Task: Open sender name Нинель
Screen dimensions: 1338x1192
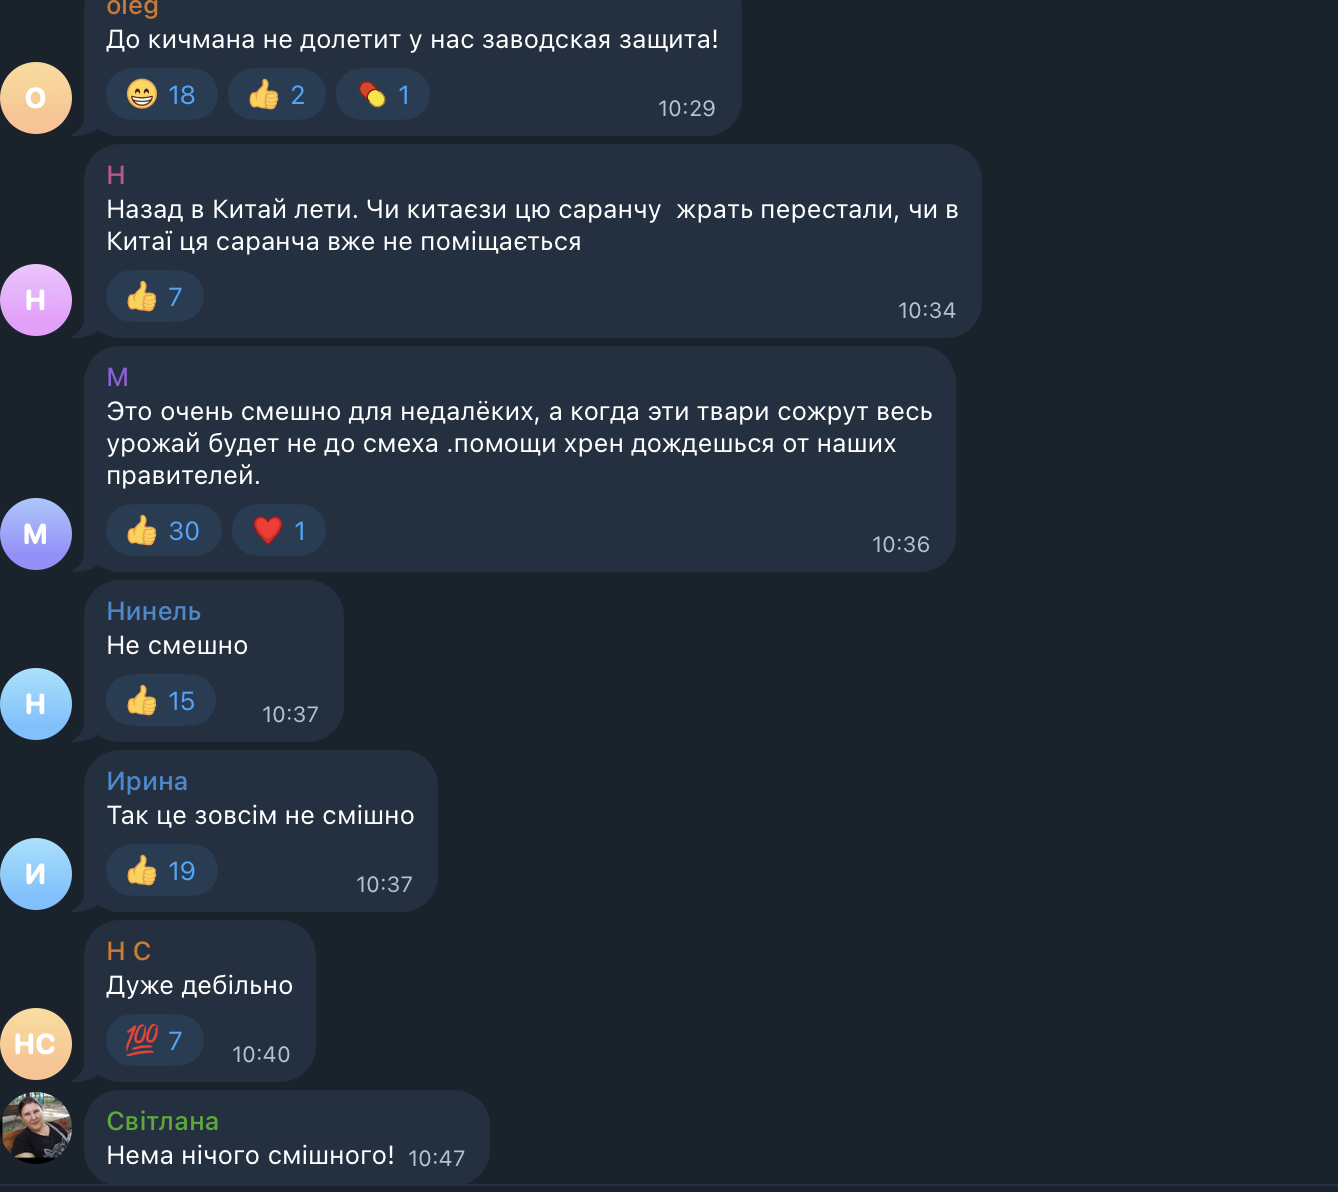Action: click(x=154, y=611)
